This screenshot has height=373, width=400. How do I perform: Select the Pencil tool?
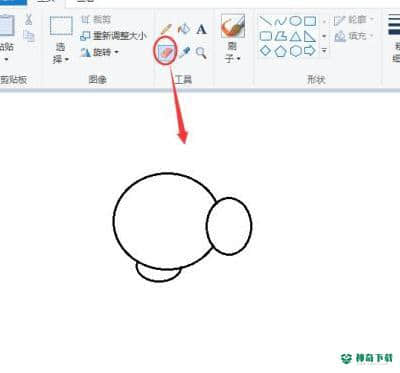(x=166, y=29)
